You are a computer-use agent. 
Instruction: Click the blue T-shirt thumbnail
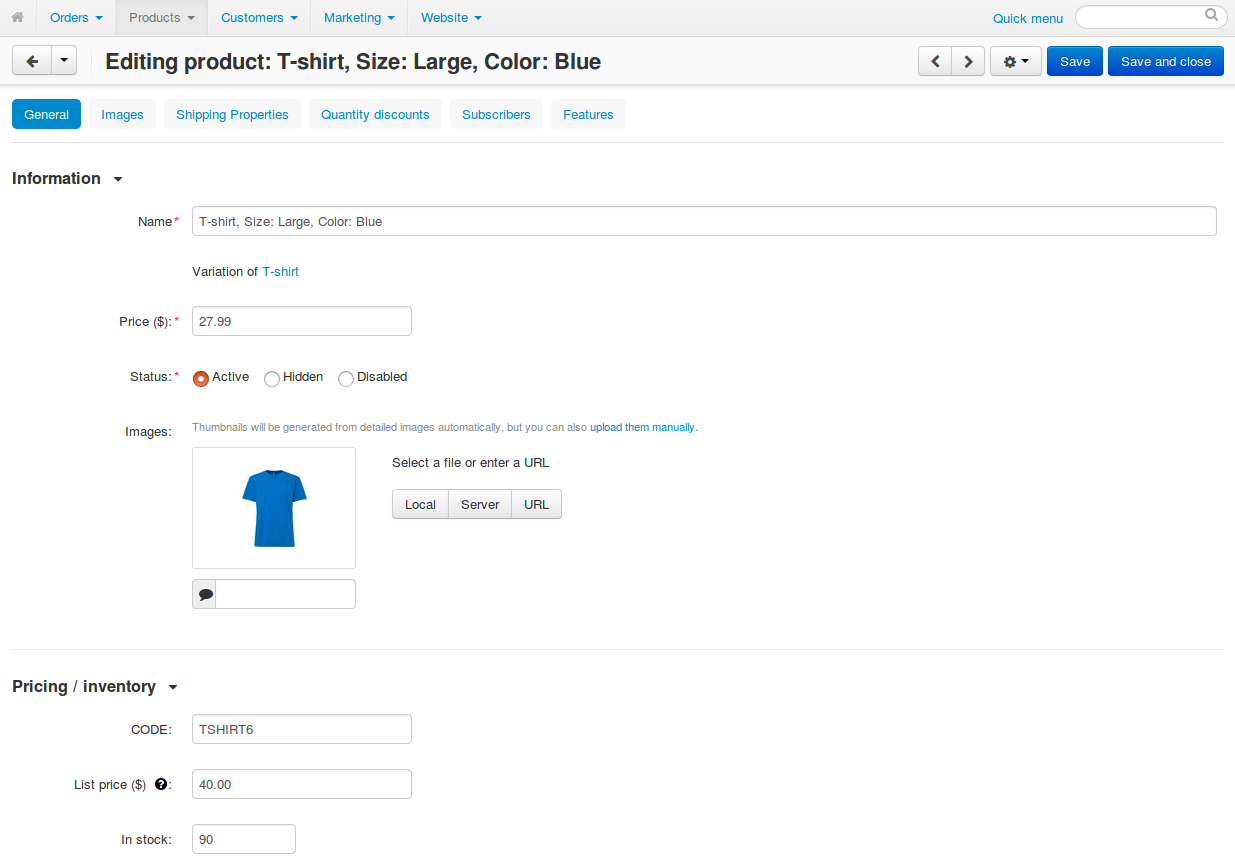pos(274,508)
